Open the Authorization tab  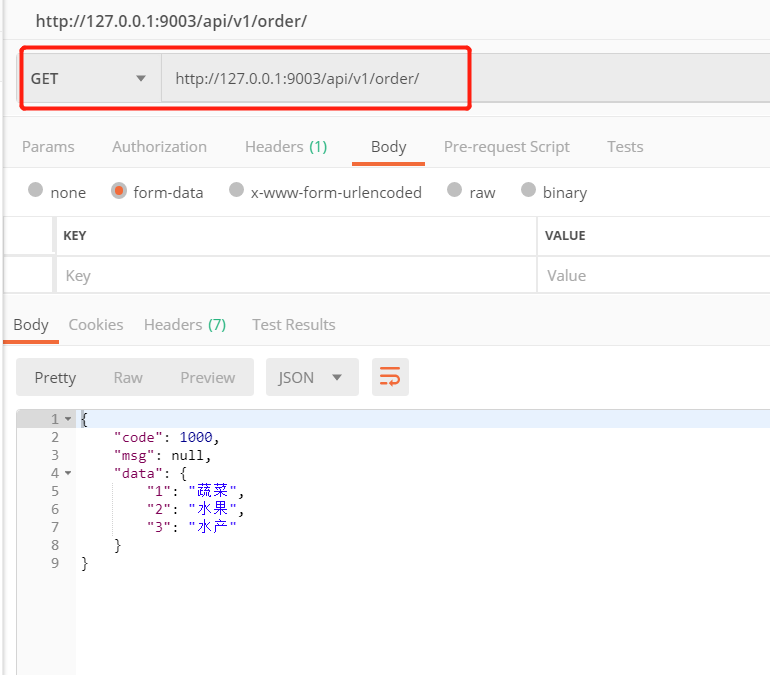point(159,147)
